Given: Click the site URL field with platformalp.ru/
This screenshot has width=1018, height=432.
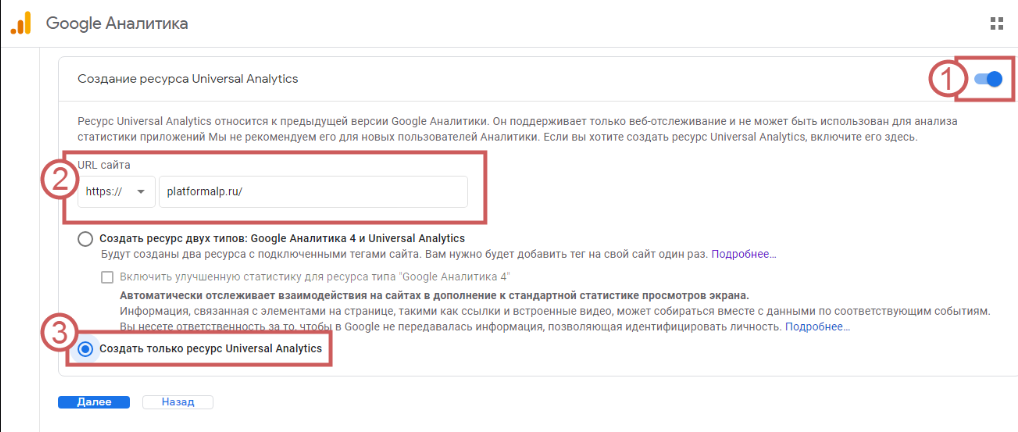Looking at the screenshot, I should pyautogui.click(x=312, y=192).
